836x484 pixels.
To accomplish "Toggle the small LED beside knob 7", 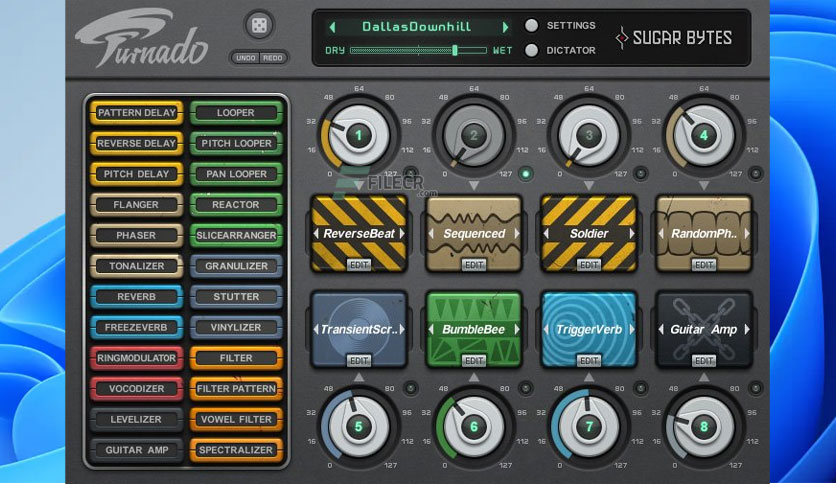I will (640, 389).
